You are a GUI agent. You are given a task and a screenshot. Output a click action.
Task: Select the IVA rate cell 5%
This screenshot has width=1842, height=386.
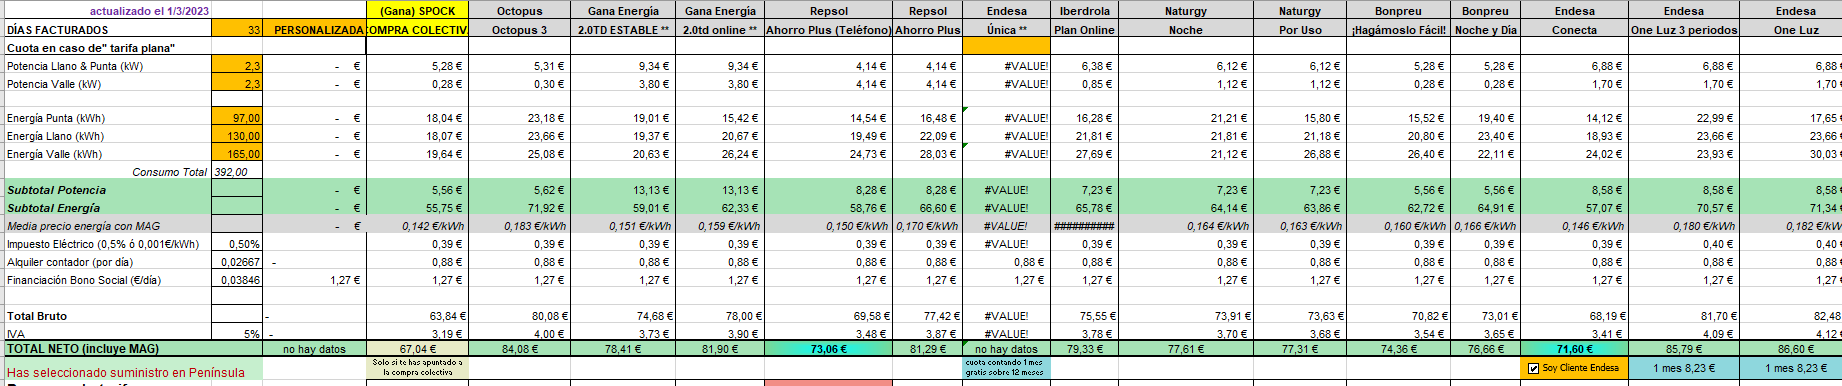pos(237,334)
